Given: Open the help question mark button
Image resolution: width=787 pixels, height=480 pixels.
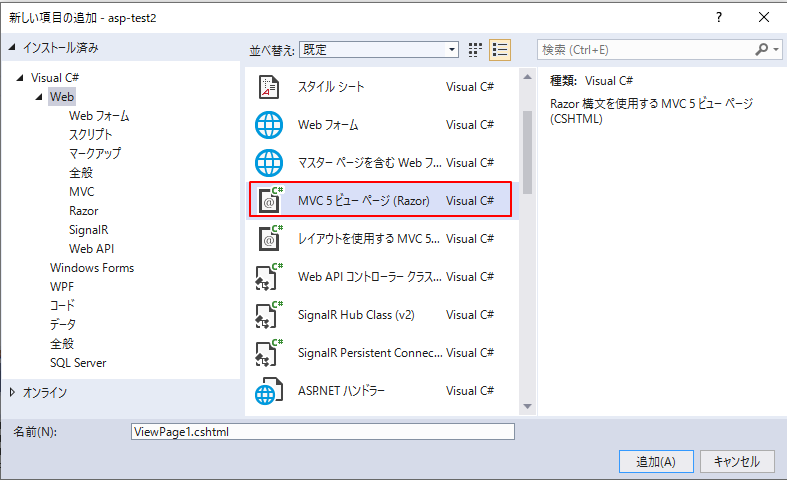Looking at the screenshot, I should click(x=719, y=18).
